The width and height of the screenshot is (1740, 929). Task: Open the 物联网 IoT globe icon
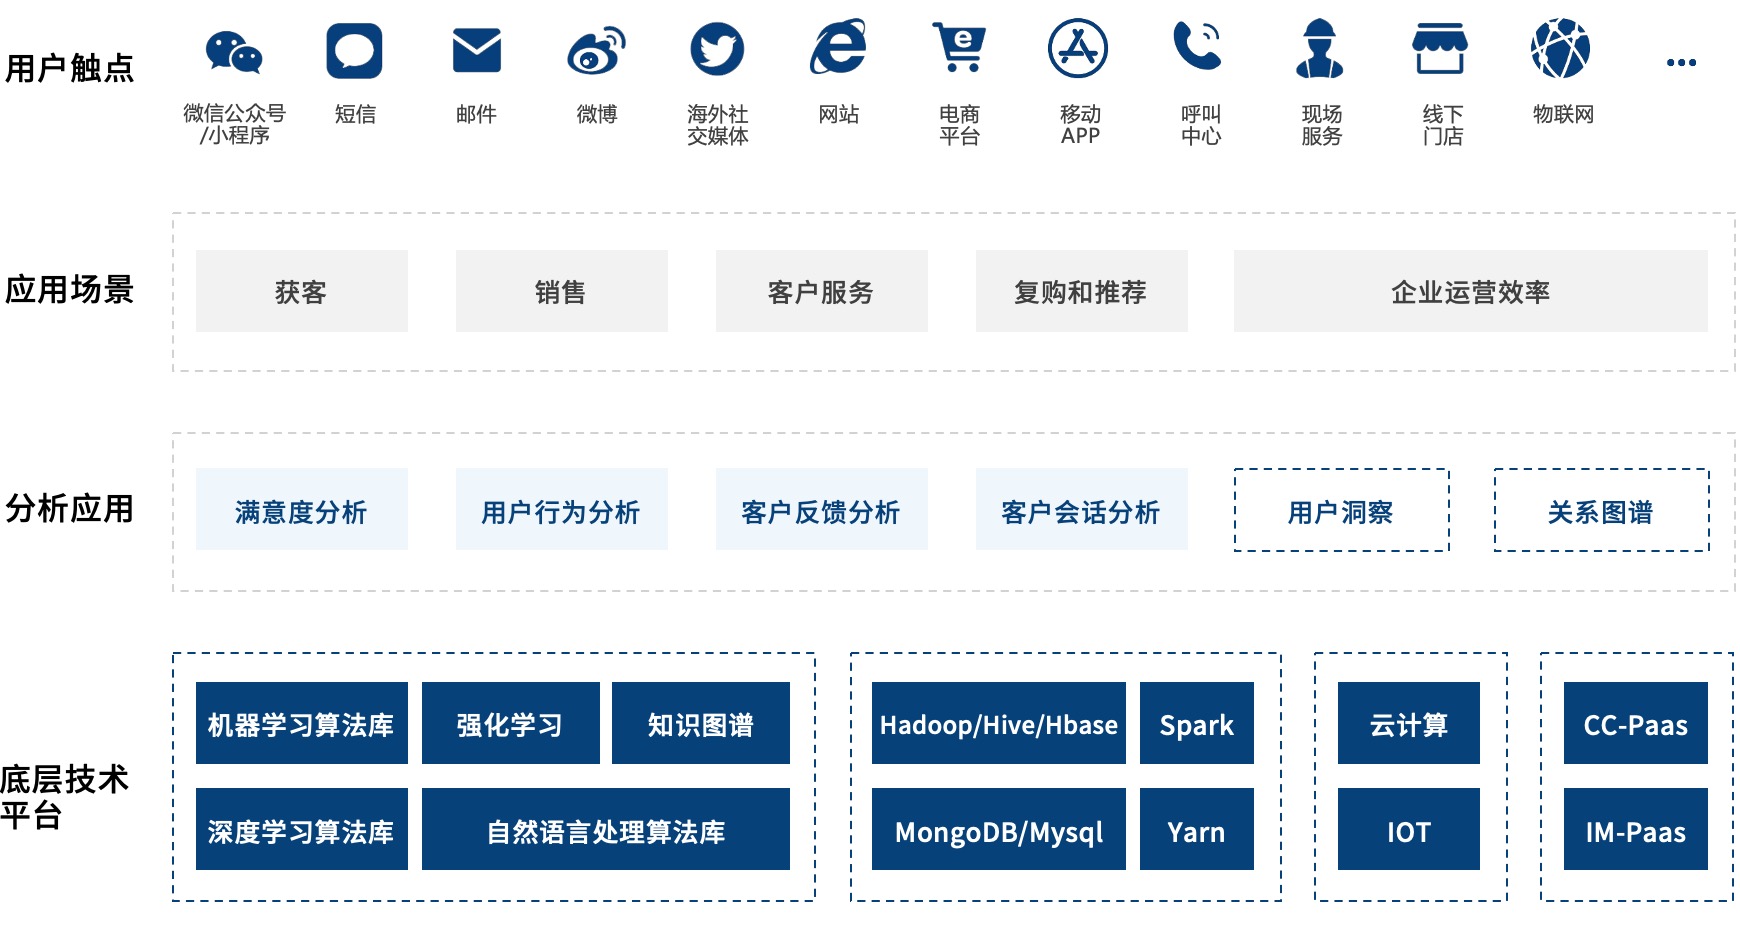click(1562, 48)
